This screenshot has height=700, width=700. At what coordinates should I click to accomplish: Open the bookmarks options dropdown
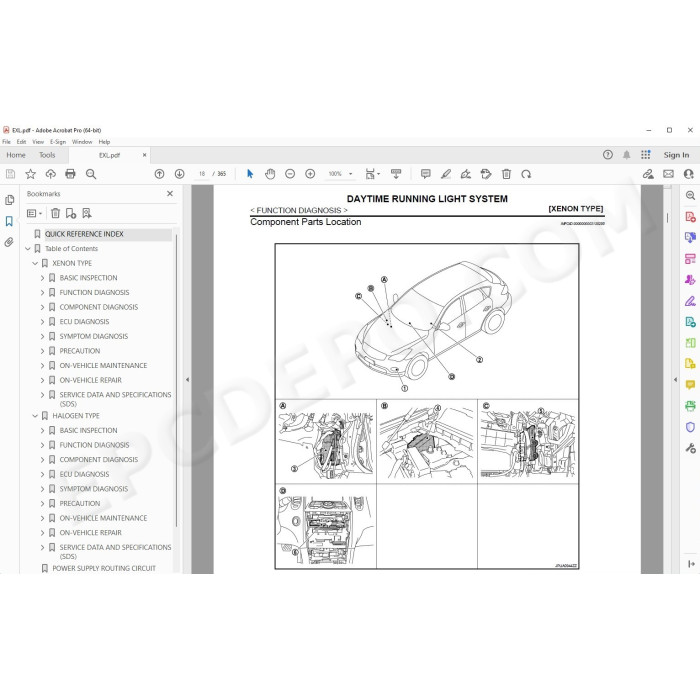pos(34,213)
